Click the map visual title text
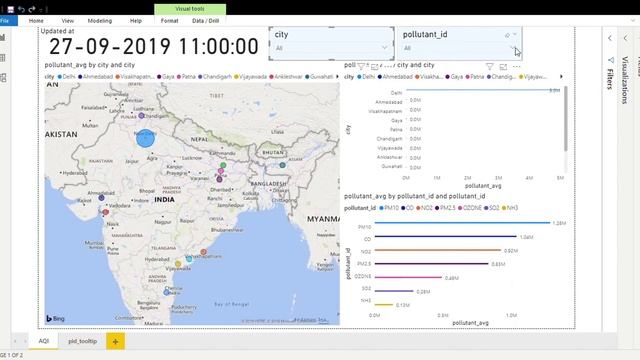The height and width of the screenshot is (360, 640). pos(90,65)
